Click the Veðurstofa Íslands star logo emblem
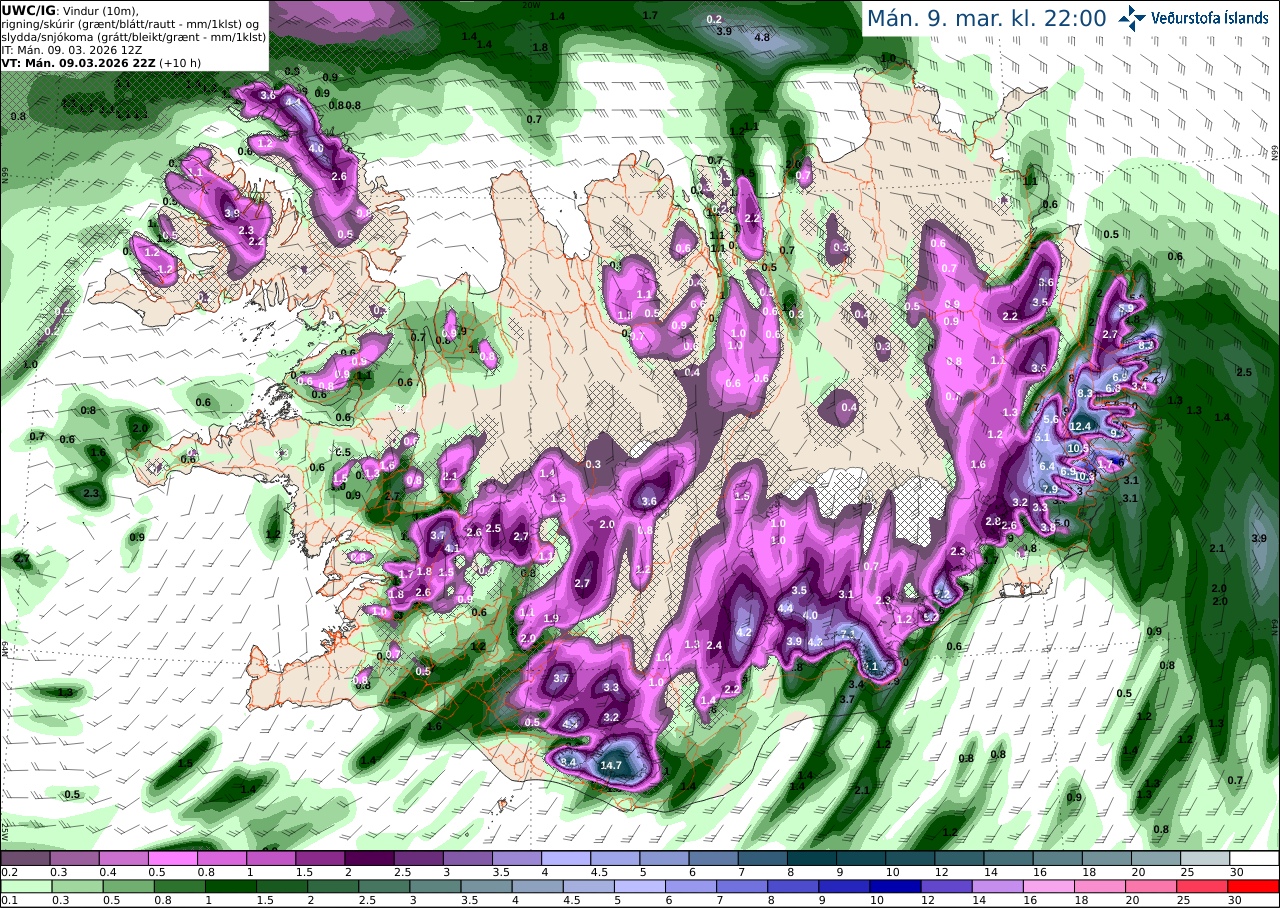 point(1131,17)
